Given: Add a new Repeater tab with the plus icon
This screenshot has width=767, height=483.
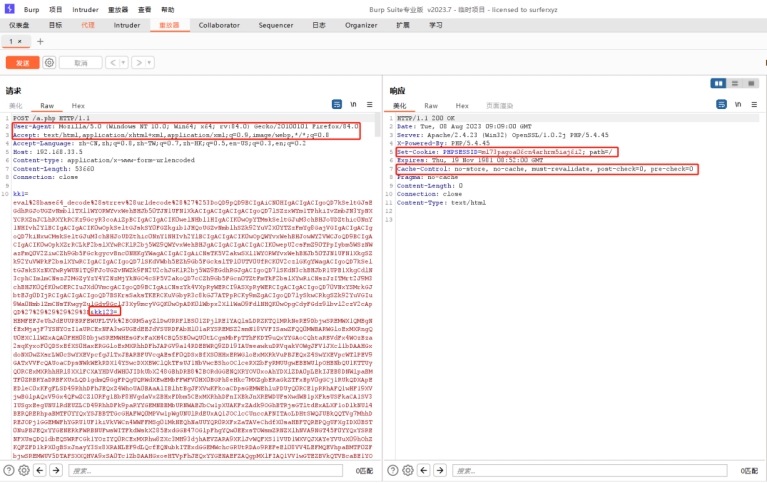Looking at the screenshot, I should (x=39, y=41).
